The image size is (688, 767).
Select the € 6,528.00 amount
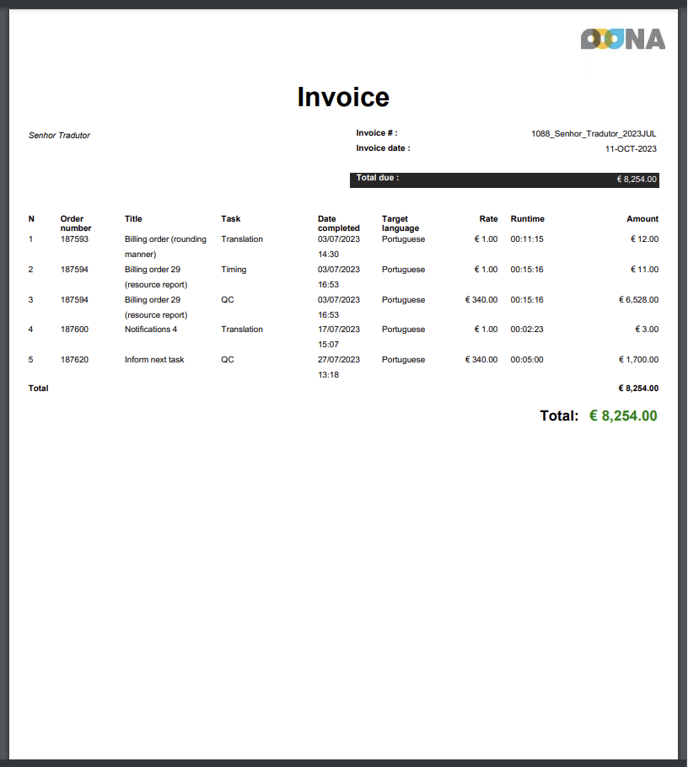(638, 299)
